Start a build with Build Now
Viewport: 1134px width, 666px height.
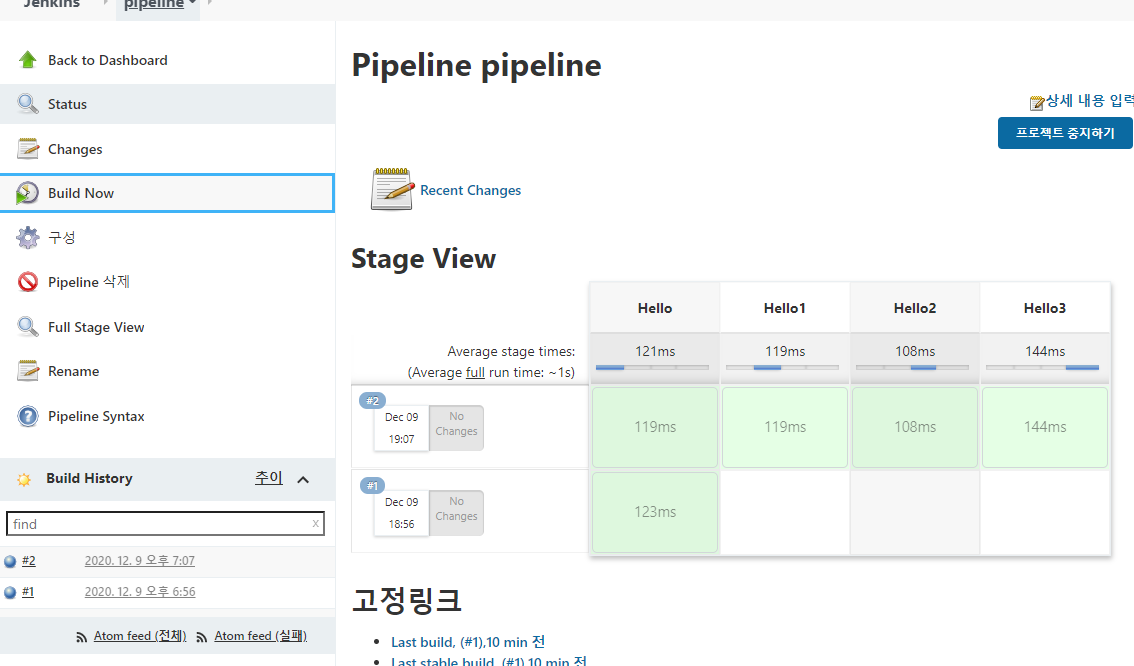(81, 193)
